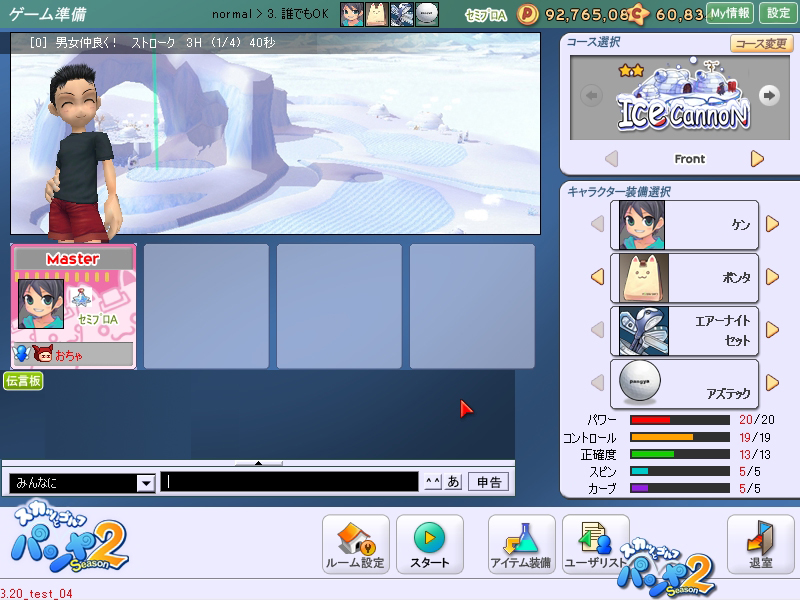Image resolution: width=800 pixels, height=600 pixels.
Task: Click the 申告 report button
Action: (x=488, y=482)
